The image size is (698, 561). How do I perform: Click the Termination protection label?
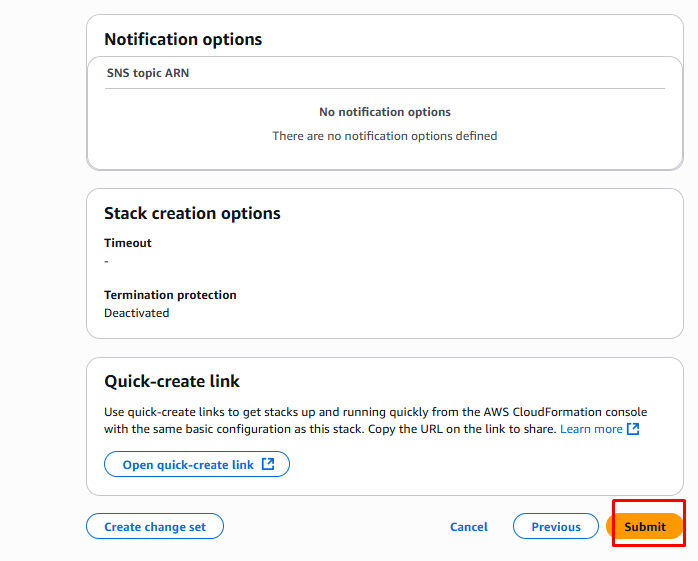[x=170, y=295]
